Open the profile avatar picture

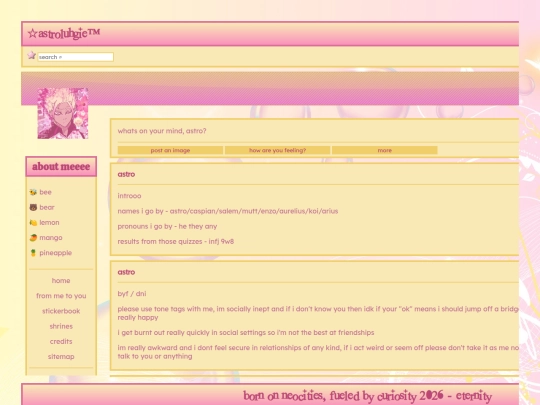(63, 113)
